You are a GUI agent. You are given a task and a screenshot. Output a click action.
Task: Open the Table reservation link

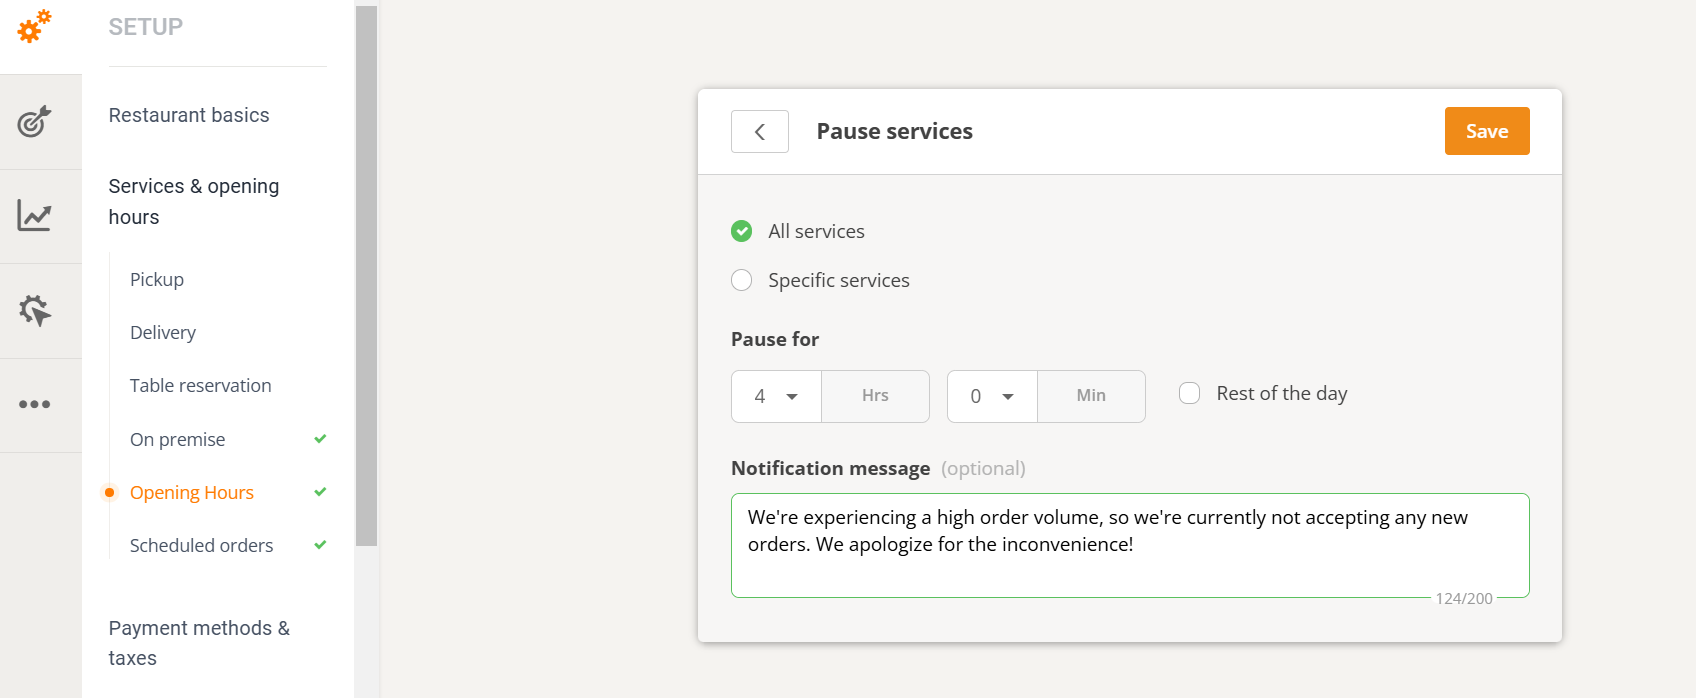click(x=200, y=386)
